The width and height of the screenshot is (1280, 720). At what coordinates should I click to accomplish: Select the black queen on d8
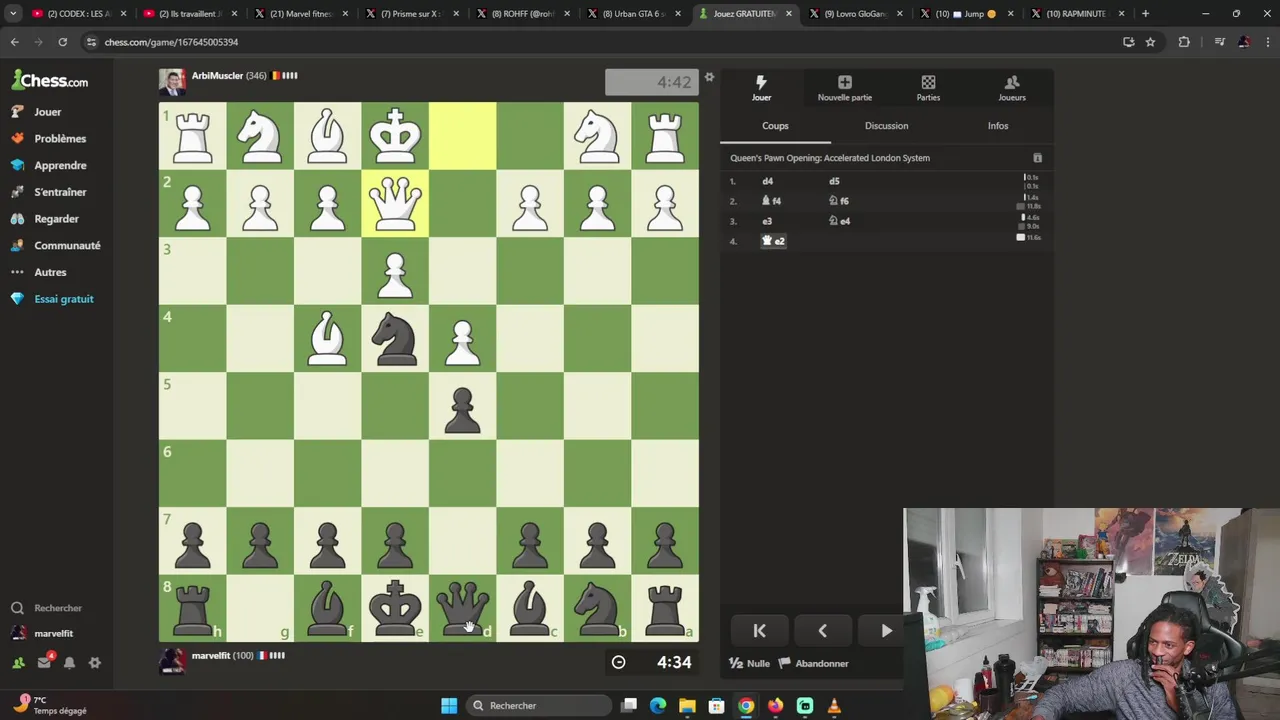tap(462, 608)
